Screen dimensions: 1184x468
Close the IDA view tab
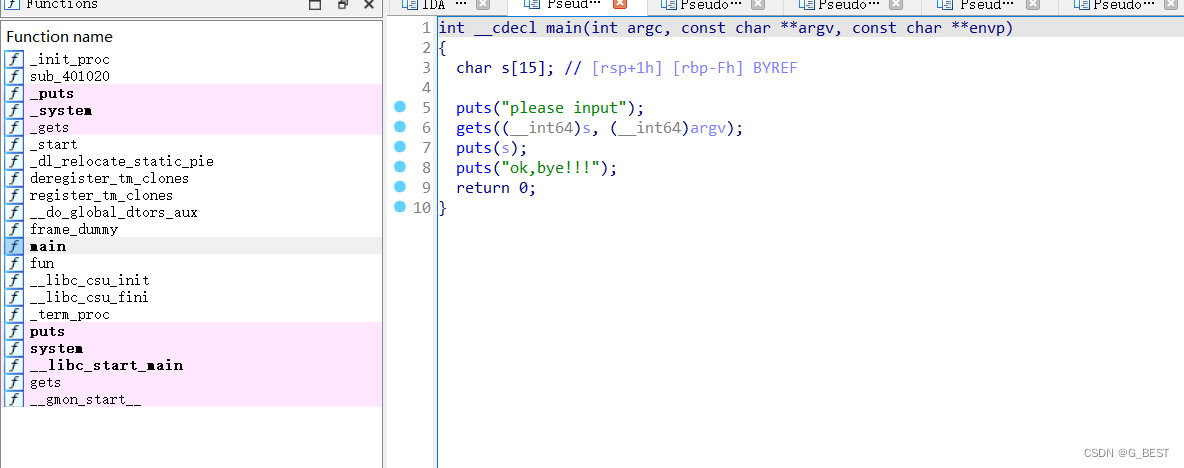483,5
